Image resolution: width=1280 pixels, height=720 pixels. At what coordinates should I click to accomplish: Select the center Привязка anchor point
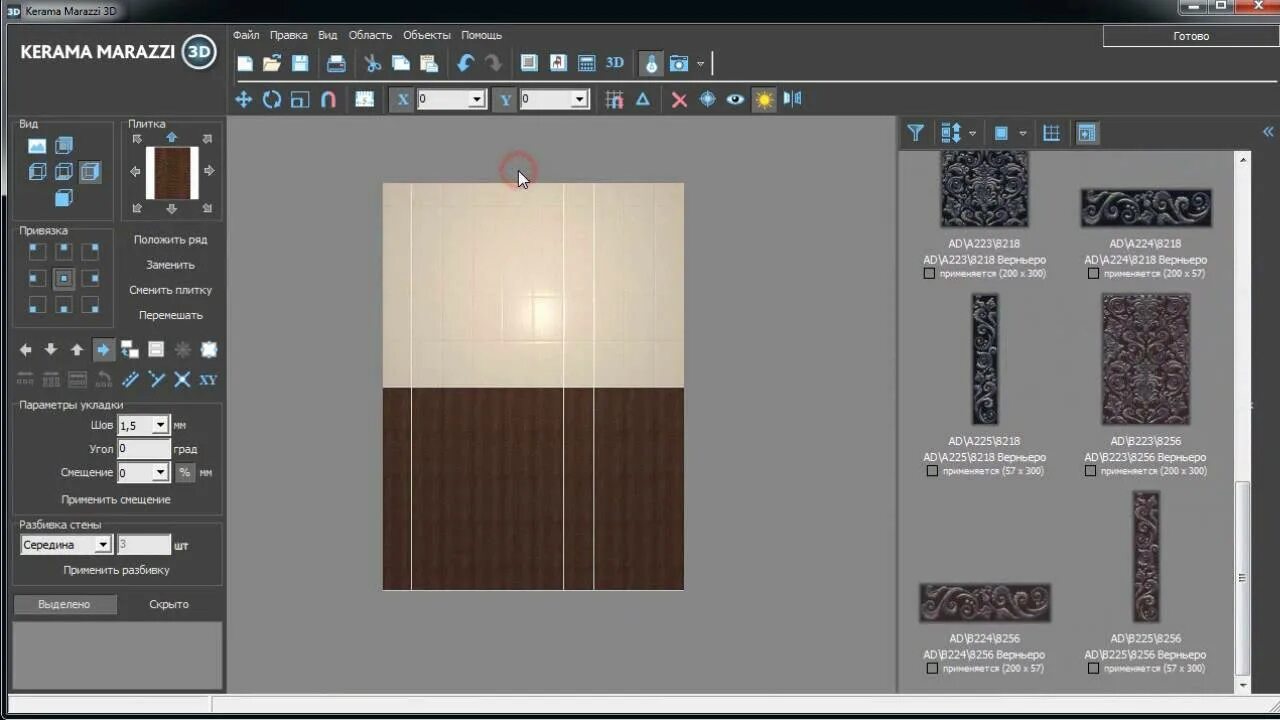[x=64, y=278]
